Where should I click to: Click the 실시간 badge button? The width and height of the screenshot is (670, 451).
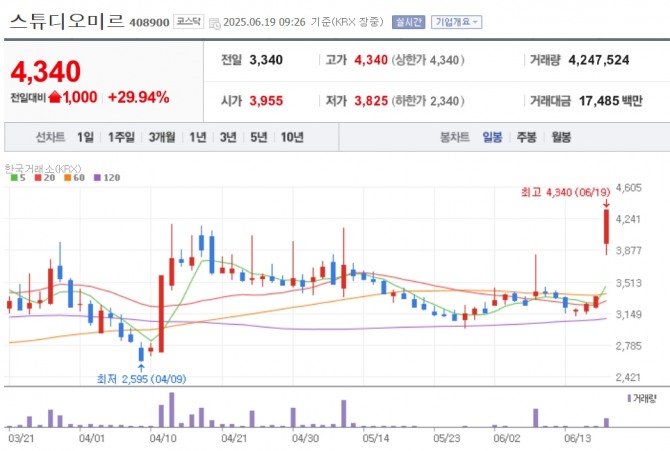(x=408, y=22)
